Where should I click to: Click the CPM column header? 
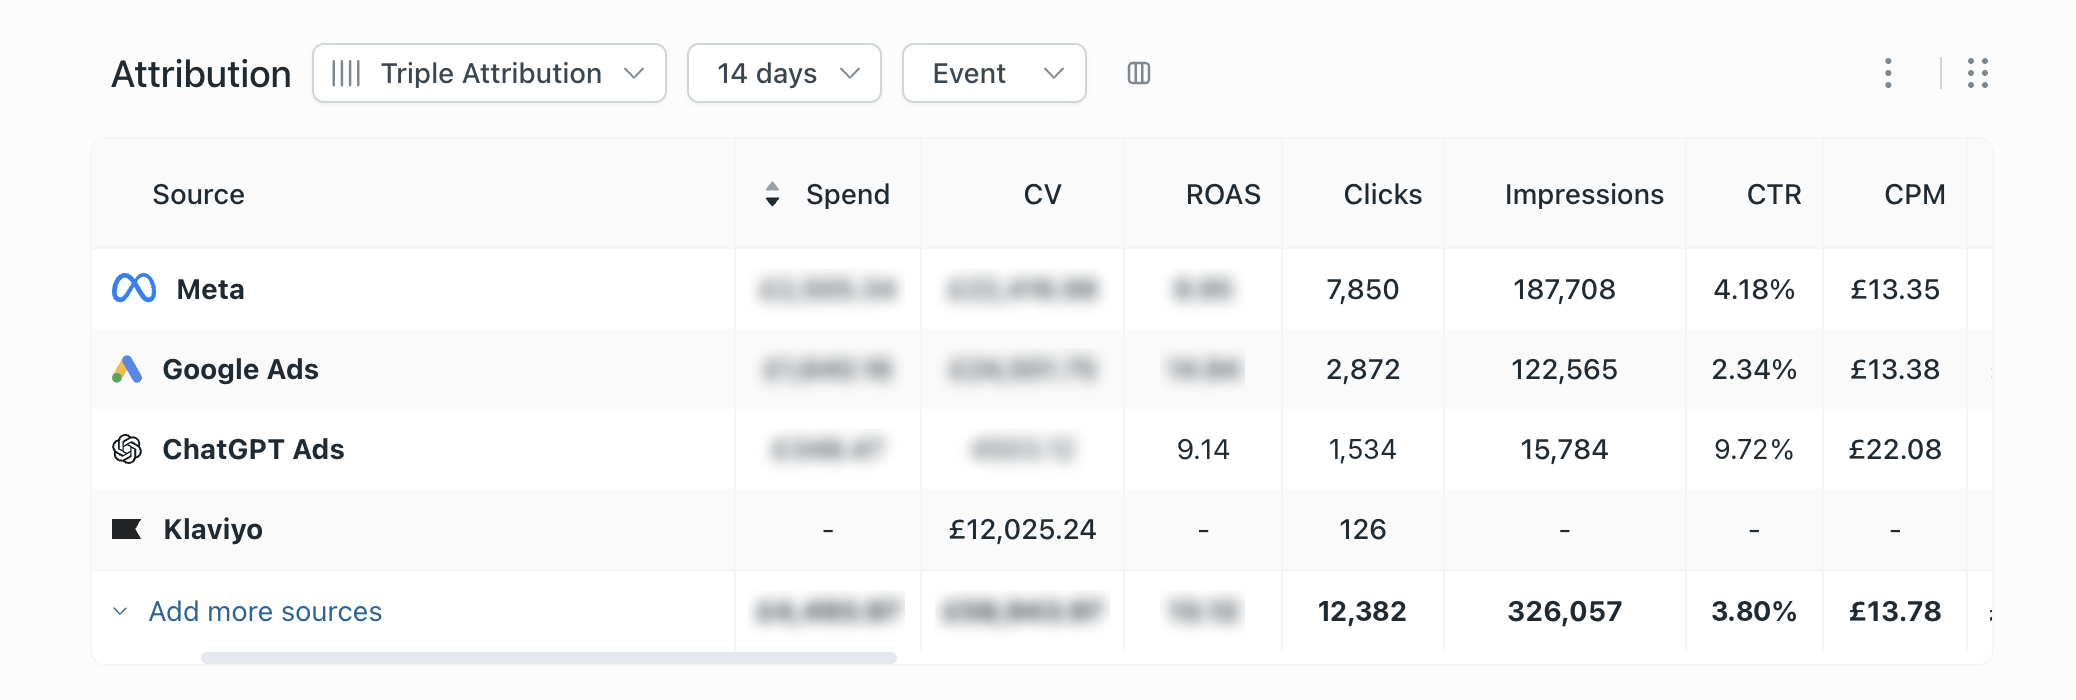(1915, 194)
